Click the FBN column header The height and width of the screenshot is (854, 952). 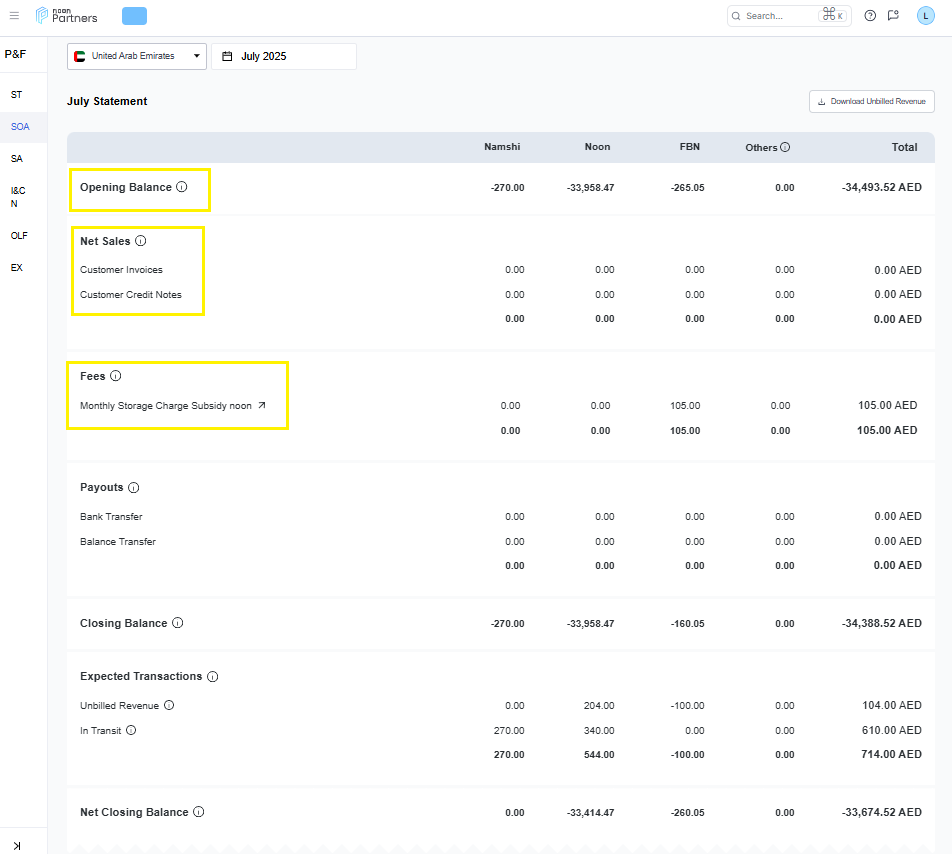point(690,147)
